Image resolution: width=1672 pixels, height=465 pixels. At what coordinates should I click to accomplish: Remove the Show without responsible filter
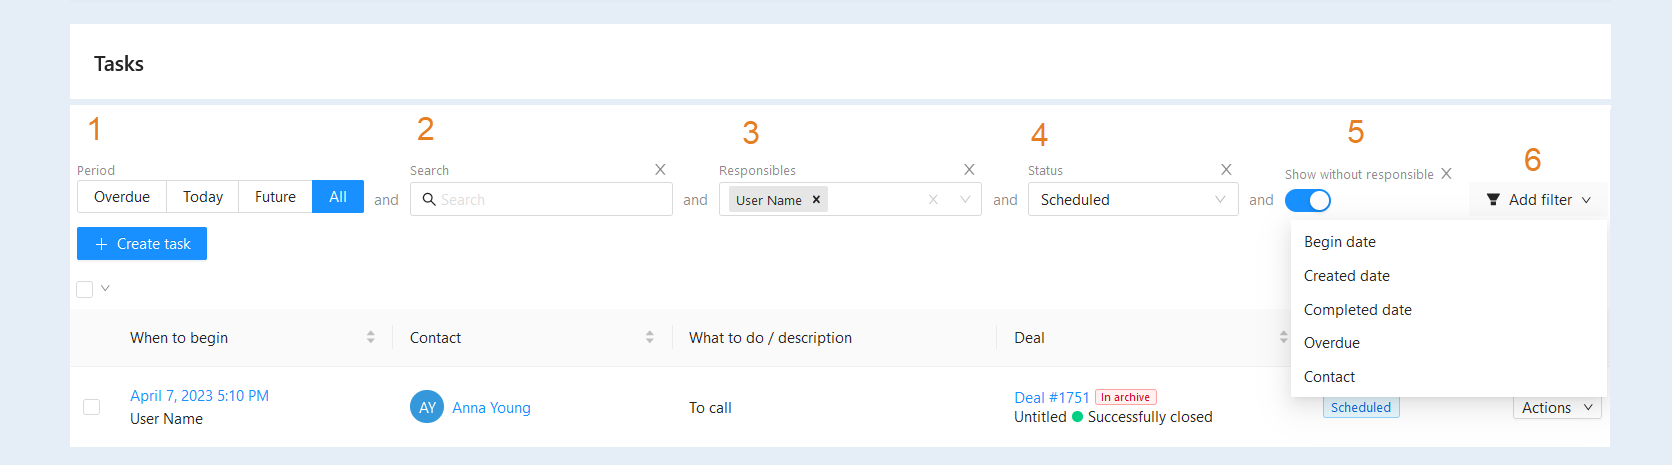tap(1446, 174)
